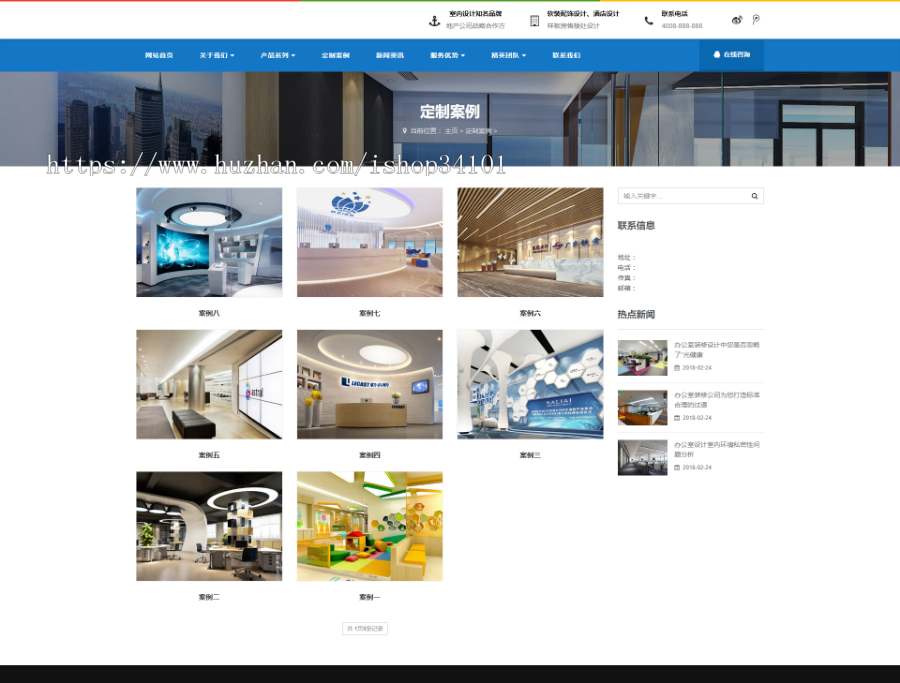Open the 案例八 thumbnail image
The image size is (900, 683).
pyautogui.click(x=209, y=242)
